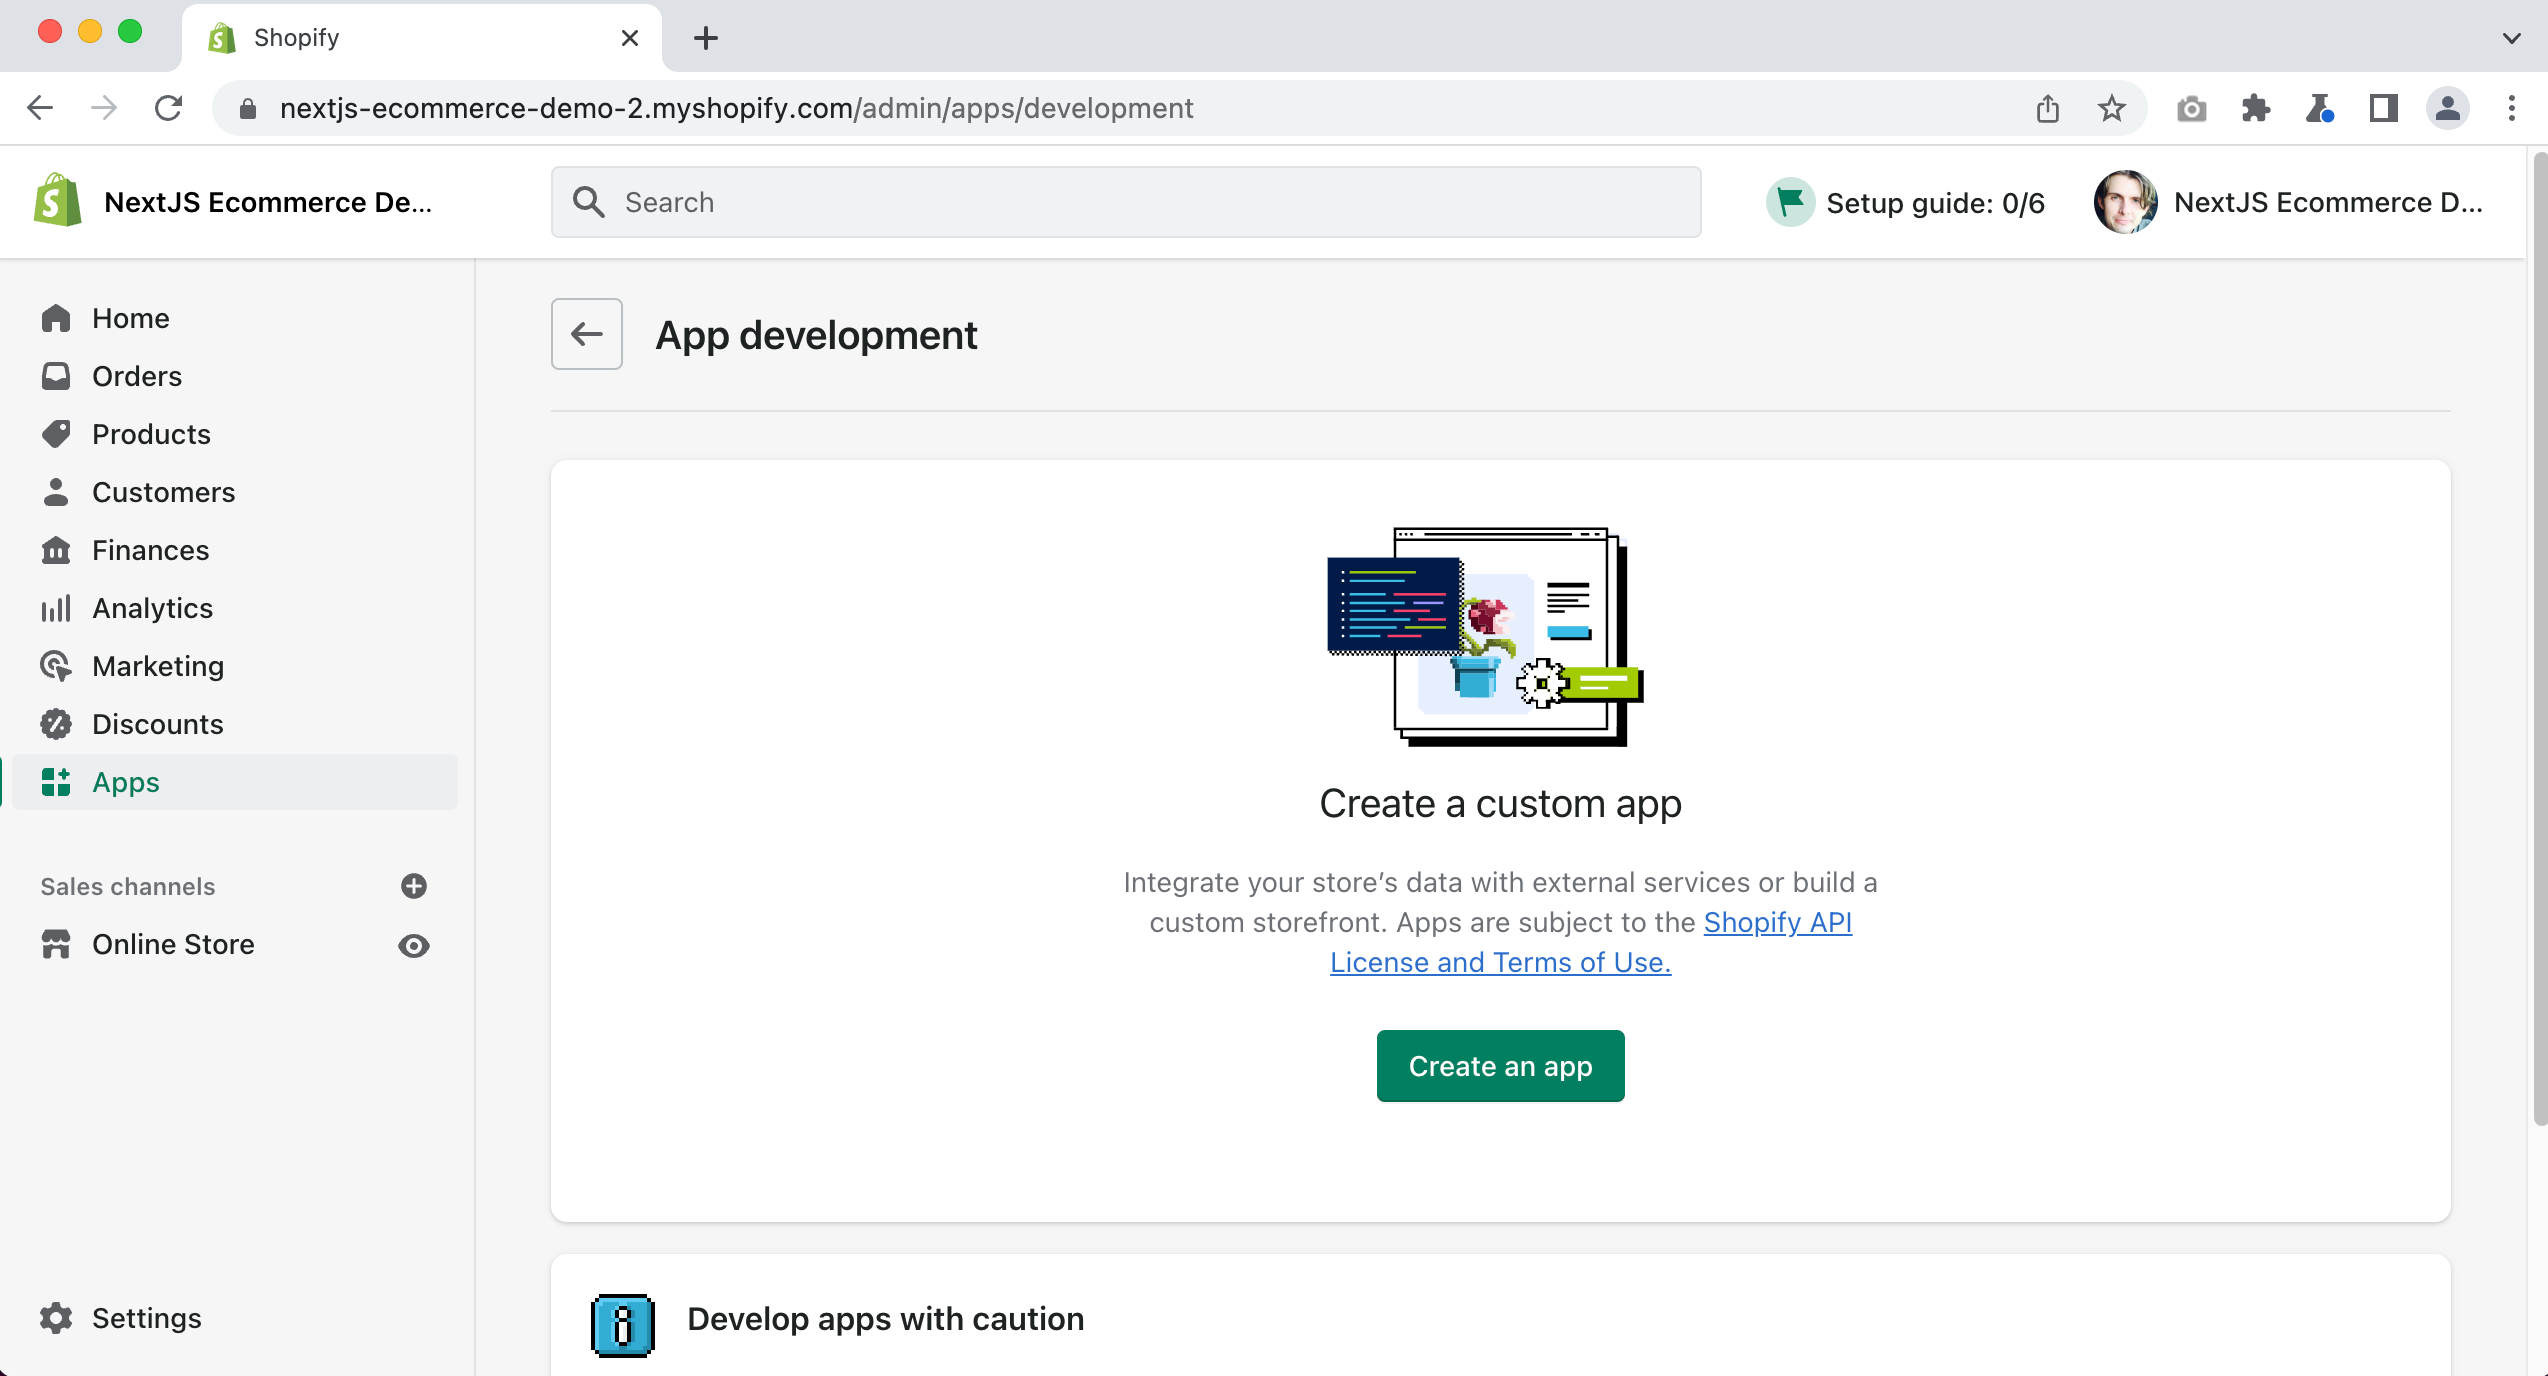Click the Search input field
Image resolution: width=2548 pixels, height=1376 pixels.
pos(1127,202)
